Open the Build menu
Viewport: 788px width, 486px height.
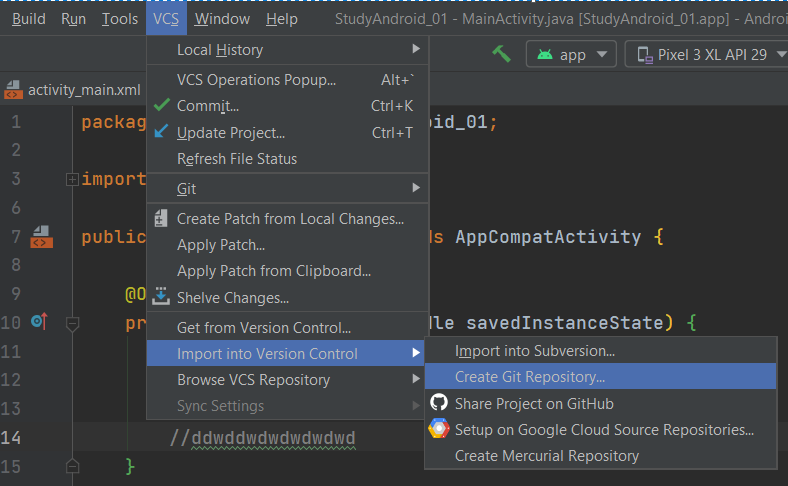[29, 19]
